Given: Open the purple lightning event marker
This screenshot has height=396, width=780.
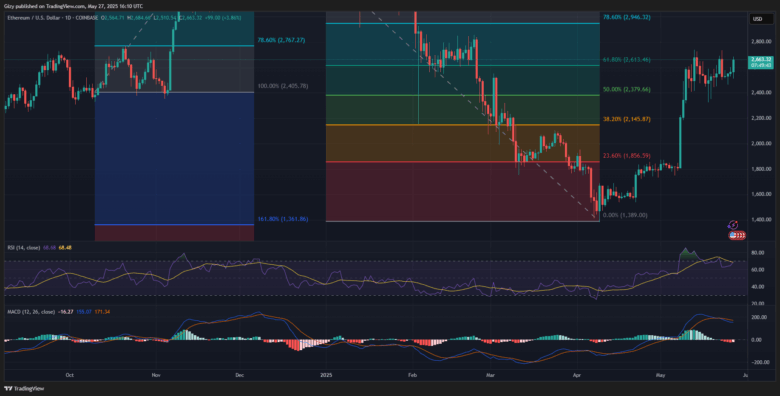Looking at the screenshot, I should (x=733, y=225).
